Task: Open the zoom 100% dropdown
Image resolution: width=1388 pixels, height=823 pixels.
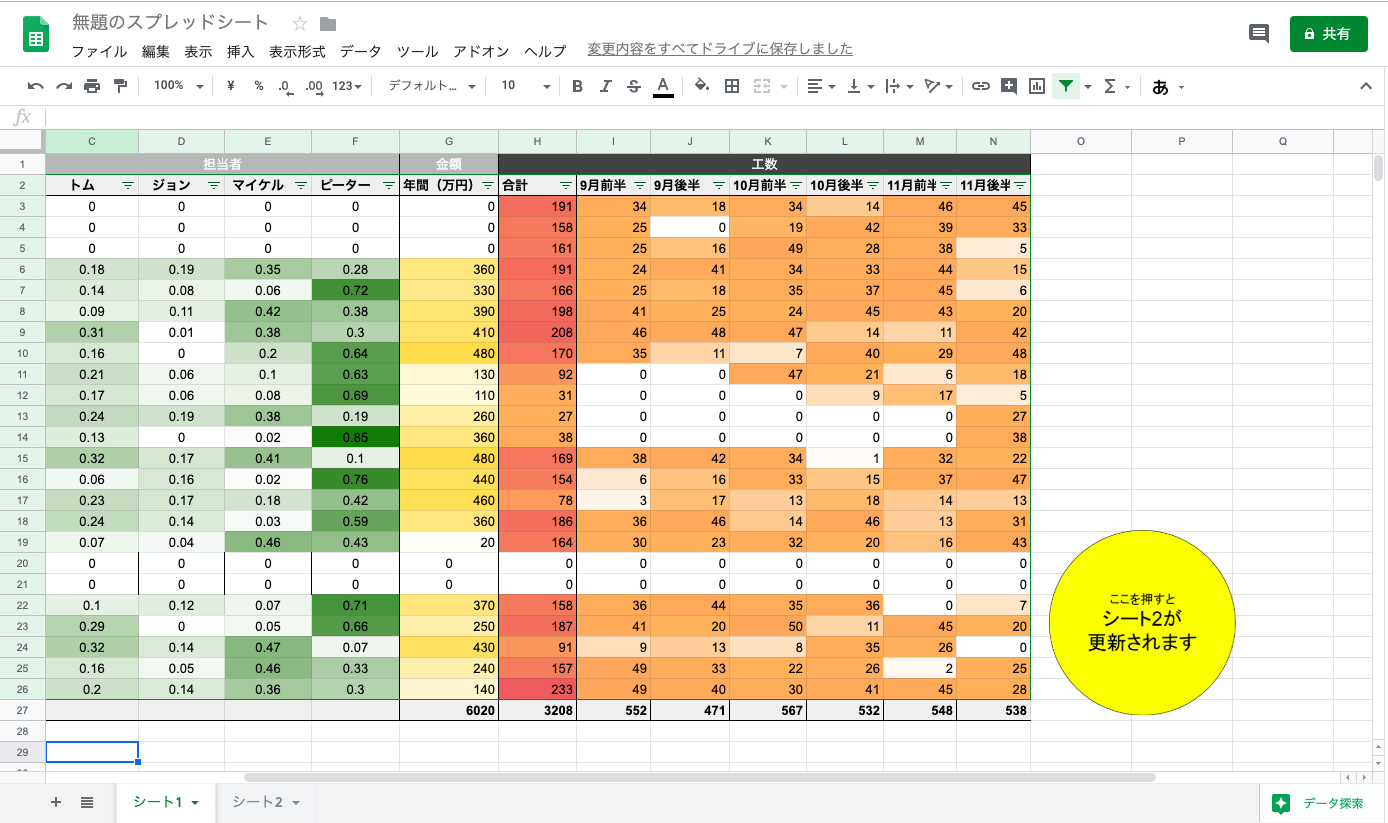Action: [x=178, y=86]
